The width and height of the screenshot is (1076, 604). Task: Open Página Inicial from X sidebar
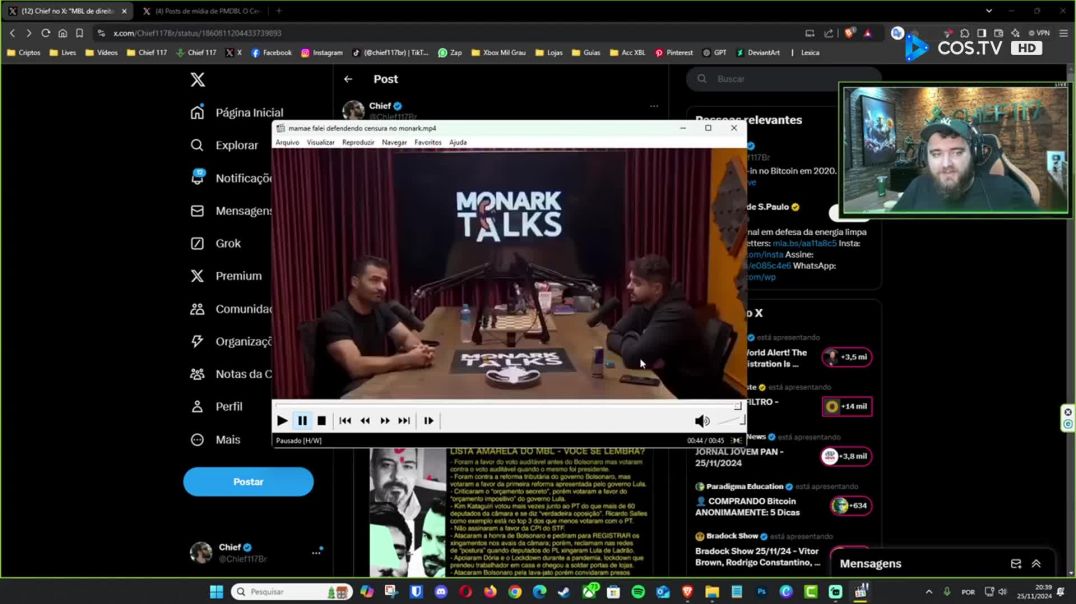click(x=237, y=113)
